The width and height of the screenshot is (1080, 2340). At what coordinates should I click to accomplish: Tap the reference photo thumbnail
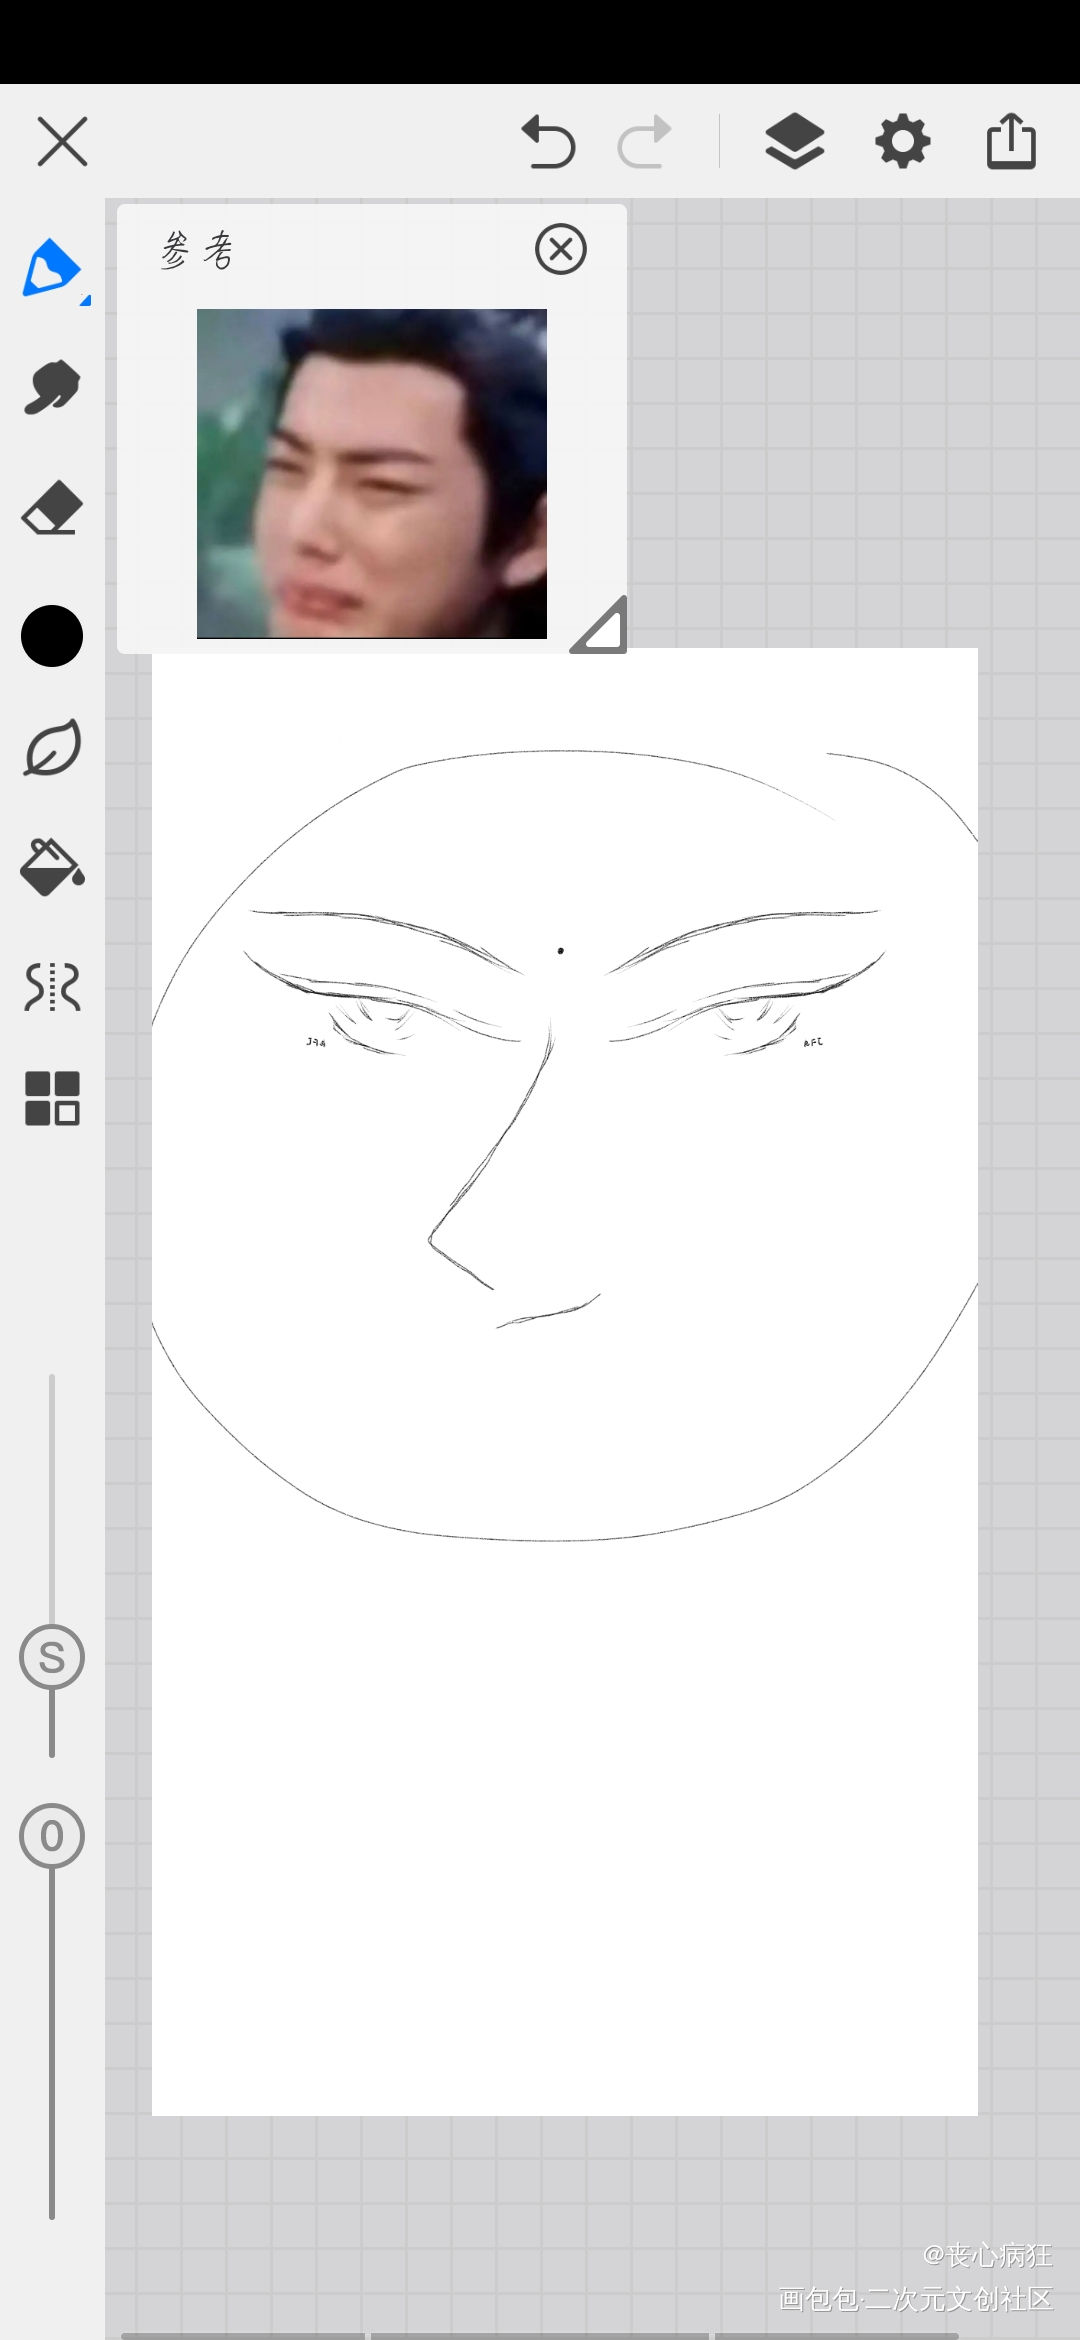coord(372,473)
